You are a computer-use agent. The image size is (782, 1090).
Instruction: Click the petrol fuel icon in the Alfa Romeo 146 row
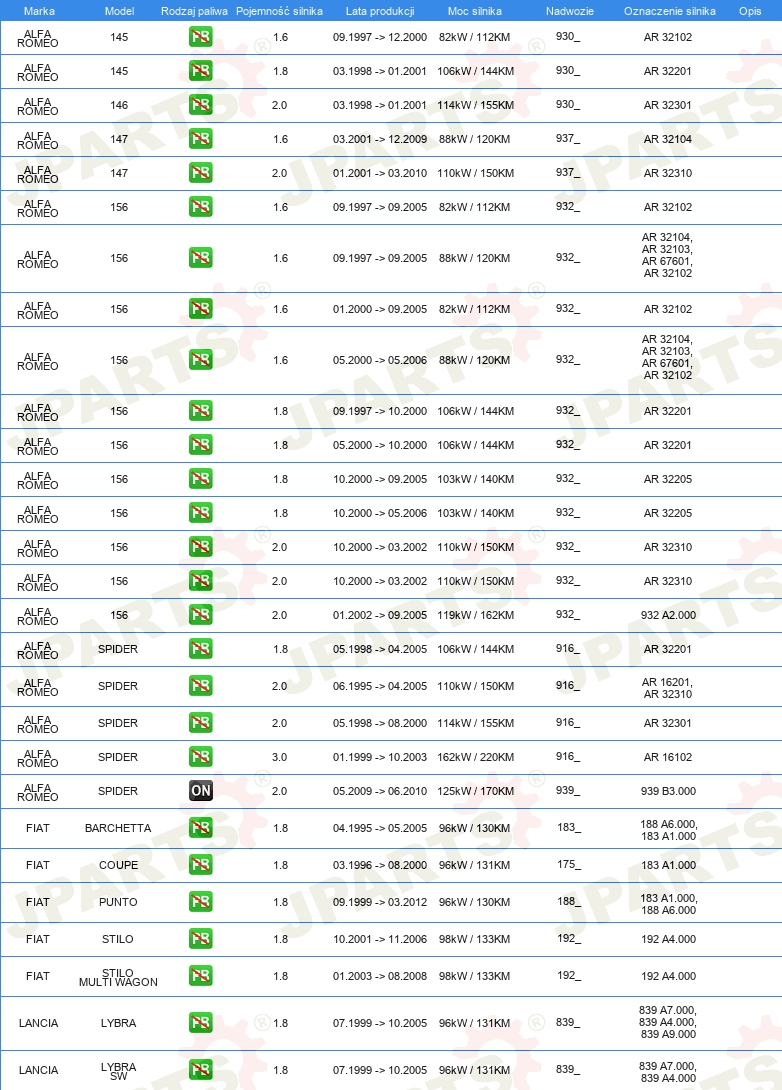click(x=201, y=105)
